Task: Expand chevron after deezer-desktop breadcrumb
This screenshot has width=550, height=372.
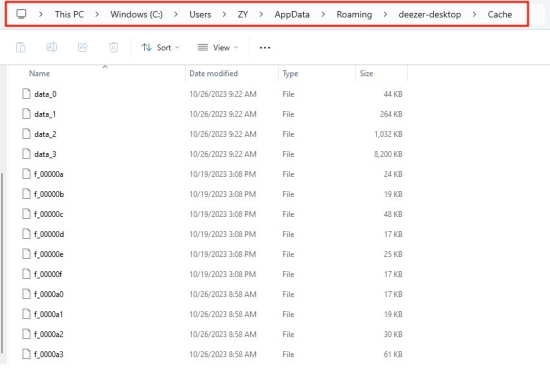Action: [475, 14]
